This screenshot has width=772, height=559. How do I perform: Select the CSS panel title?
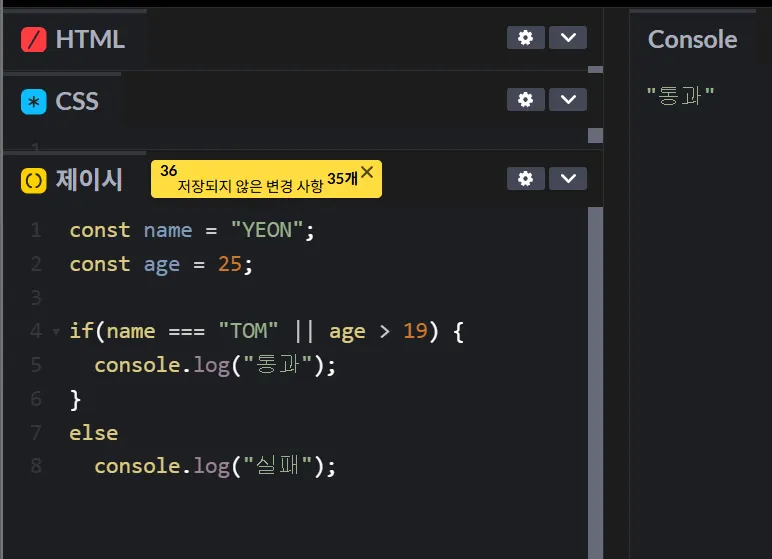pos(77,101)
